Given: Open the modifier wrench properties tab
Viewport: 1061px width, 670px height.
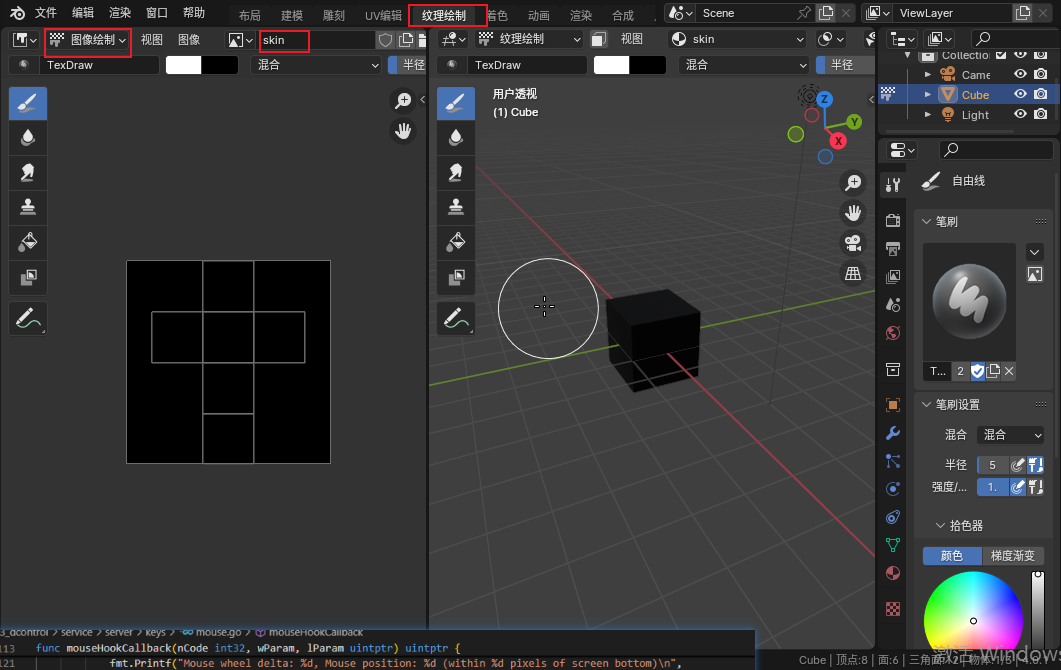Looking at the screenshot, I should [893, 433].
